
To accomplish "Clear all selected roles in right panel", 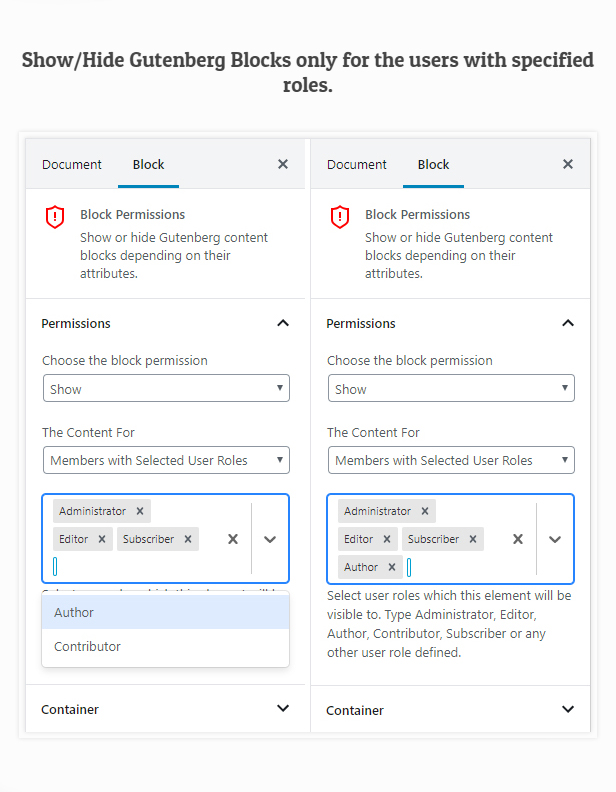I will pyautogui.click(x=518, y=539).
